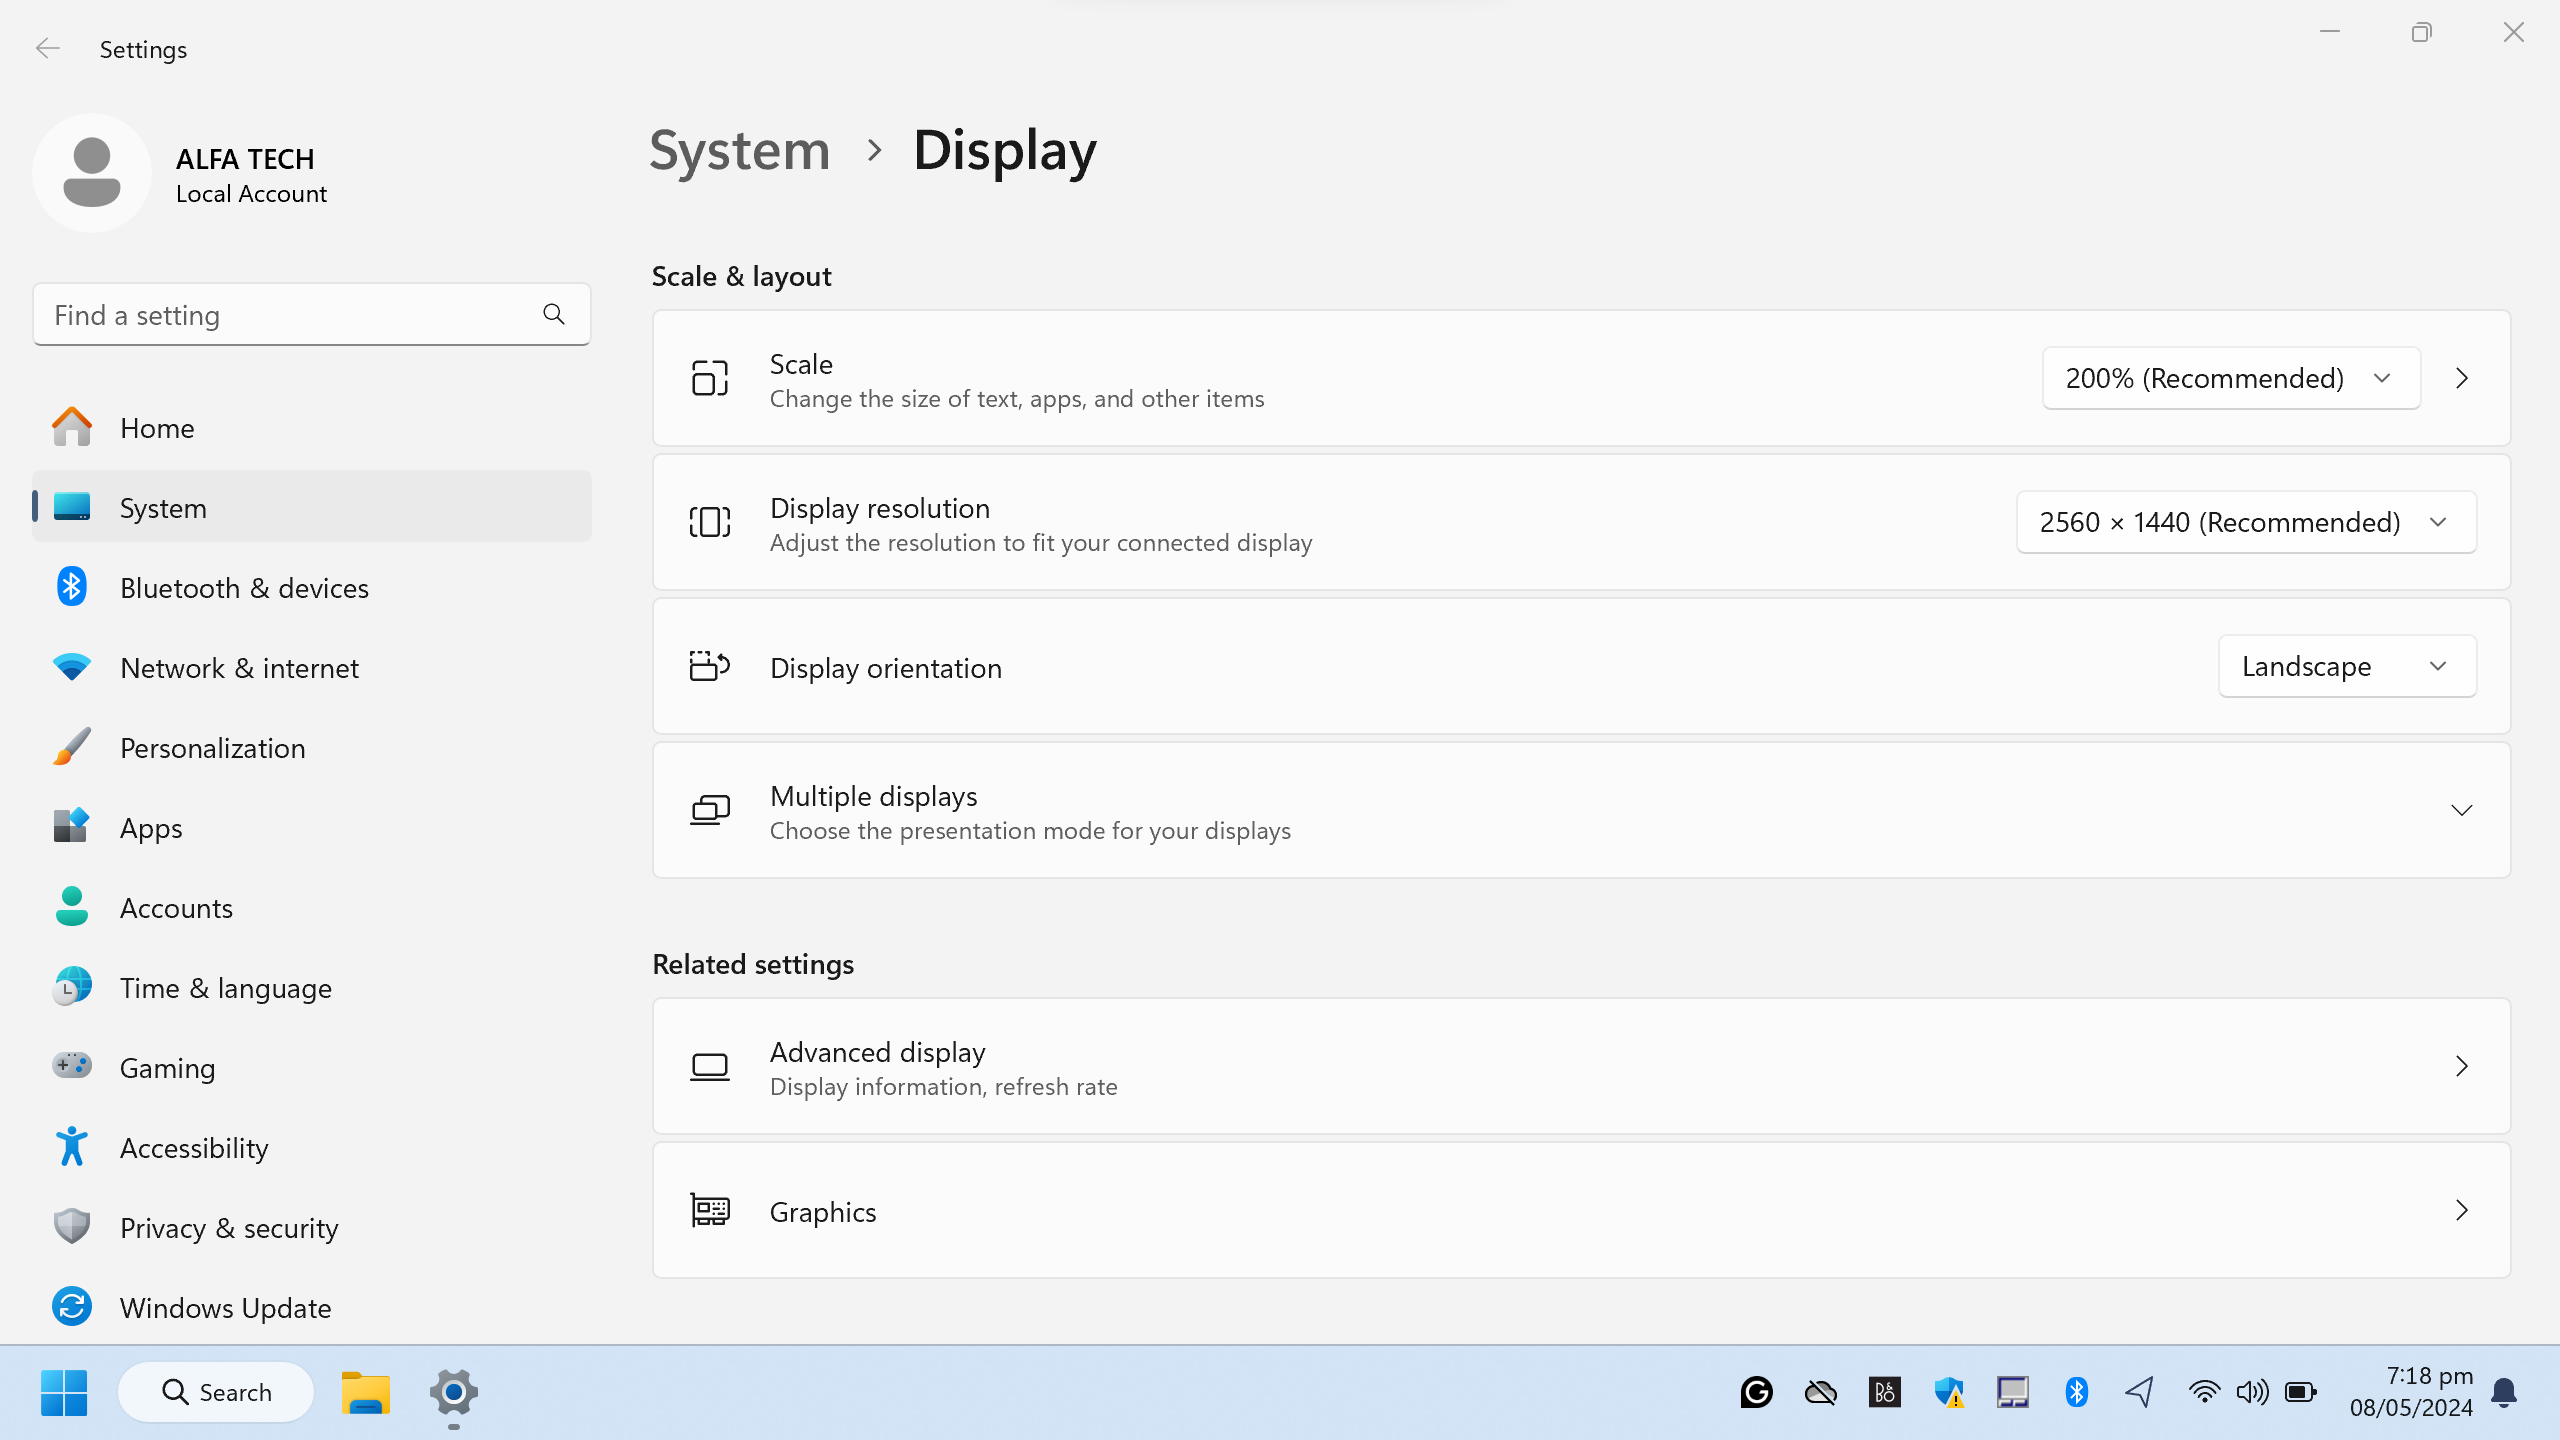Click the Apps icon in sidebar
Image resolution: width=2560 pixels, height=1440 pixels.
pyautogui.click(x=72, y=827)
